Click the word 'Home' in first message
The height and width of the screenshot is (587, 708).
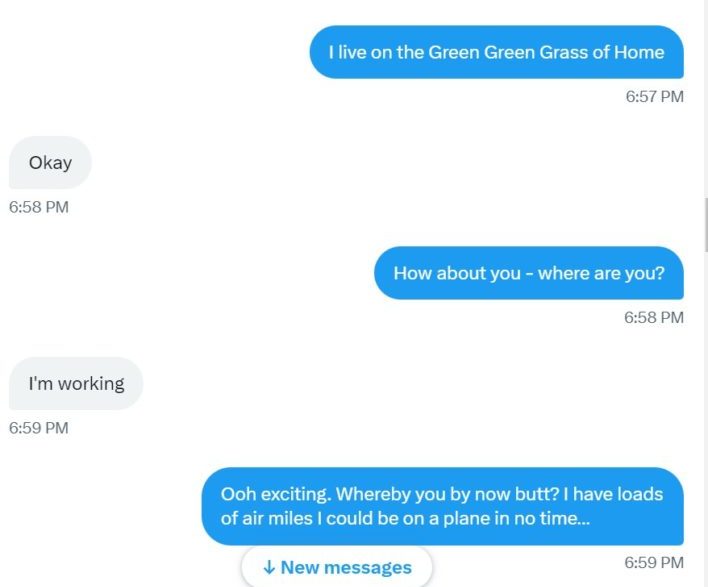[639, 52]
